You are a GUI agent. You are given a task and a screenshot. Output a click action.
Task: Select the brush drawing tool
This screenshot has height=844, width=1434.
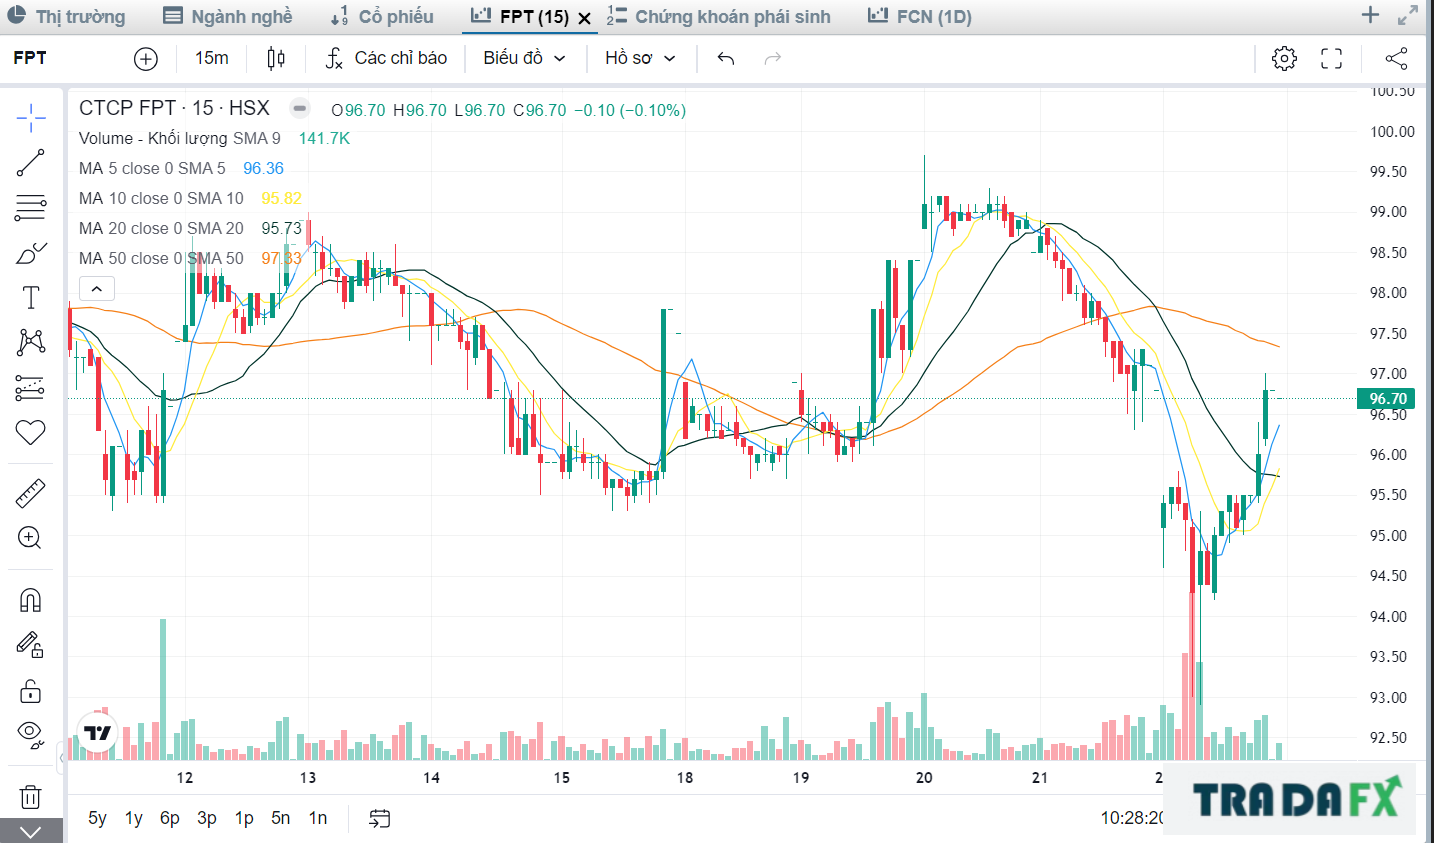pos(31,253)
